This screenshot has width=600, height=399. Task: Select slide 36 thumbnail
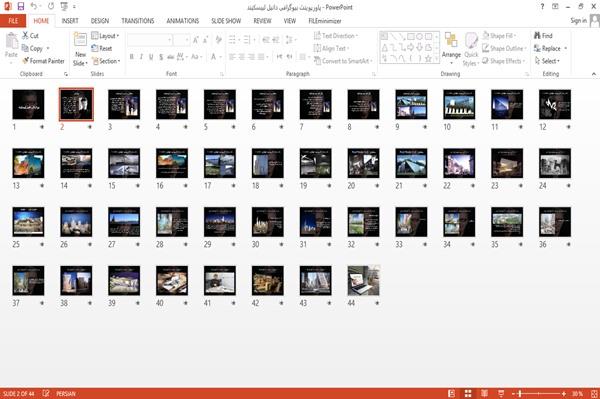[555, 222]
